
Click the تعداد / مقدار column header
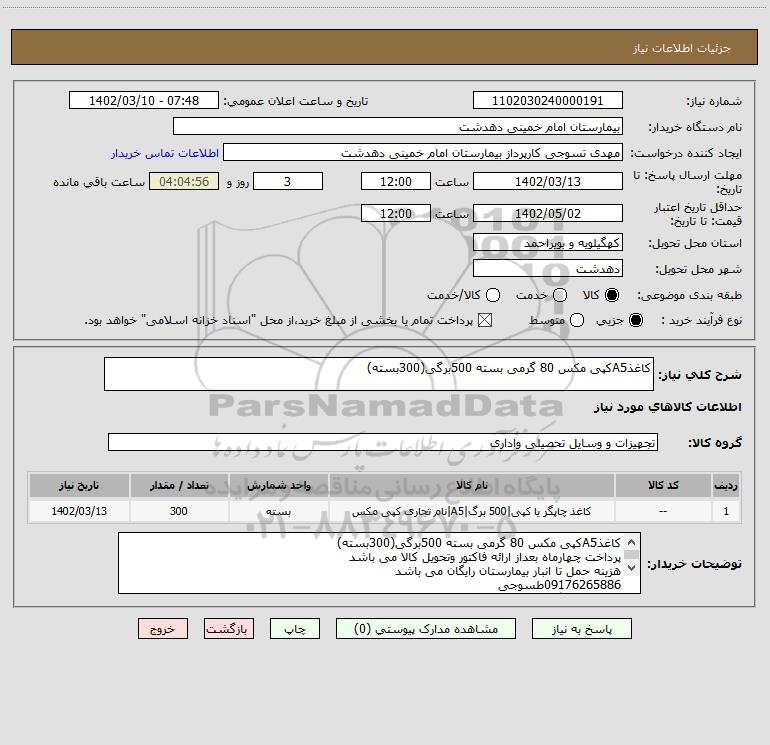pyautogui.click(x=179, y=485)
